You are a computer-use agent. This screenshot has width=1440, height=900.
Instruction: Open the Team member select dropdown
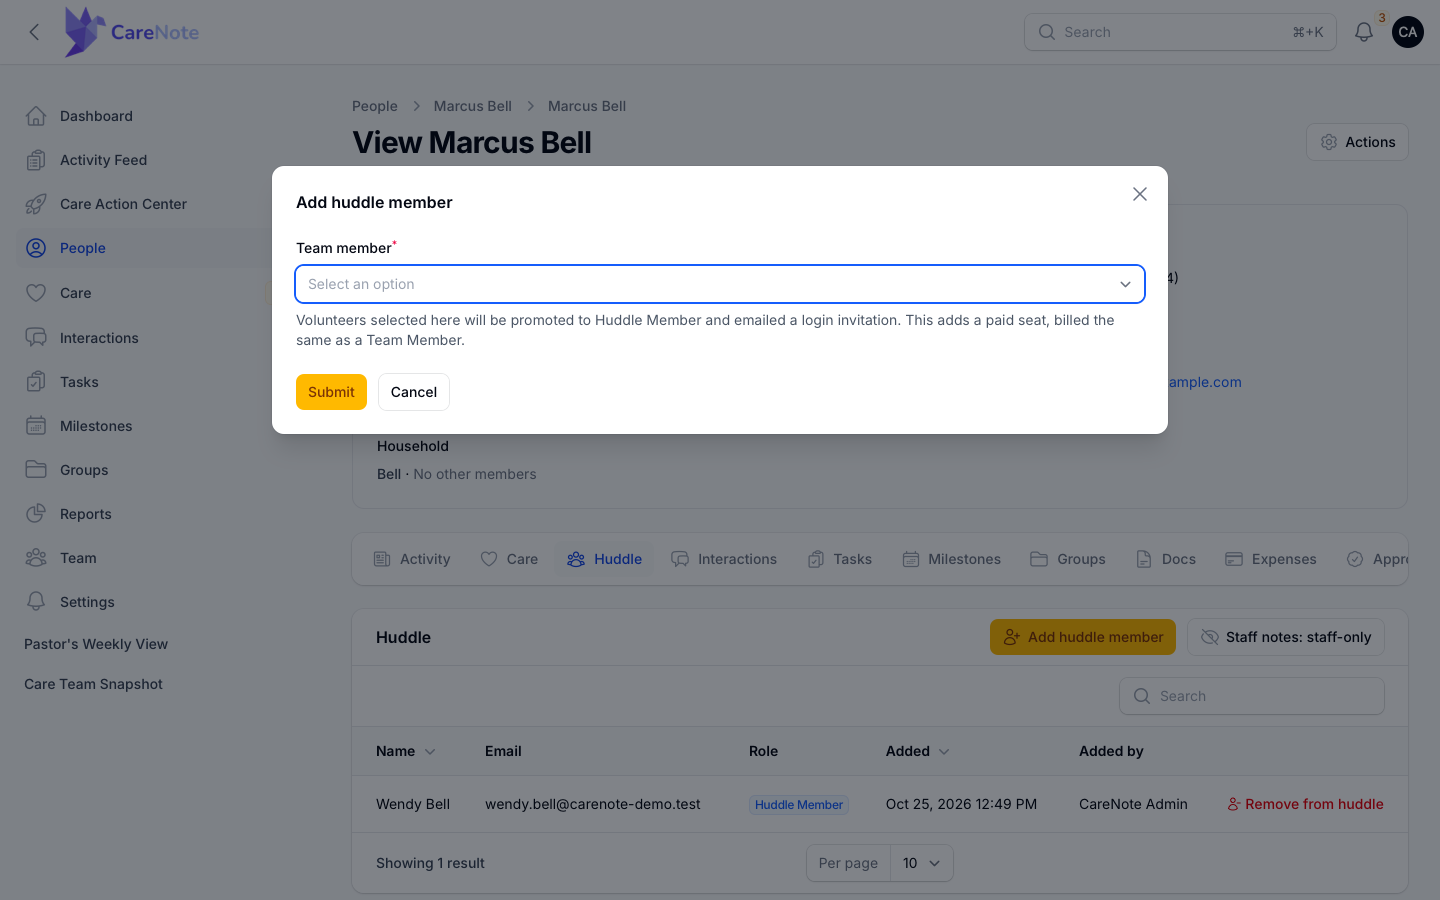point(720,284)
